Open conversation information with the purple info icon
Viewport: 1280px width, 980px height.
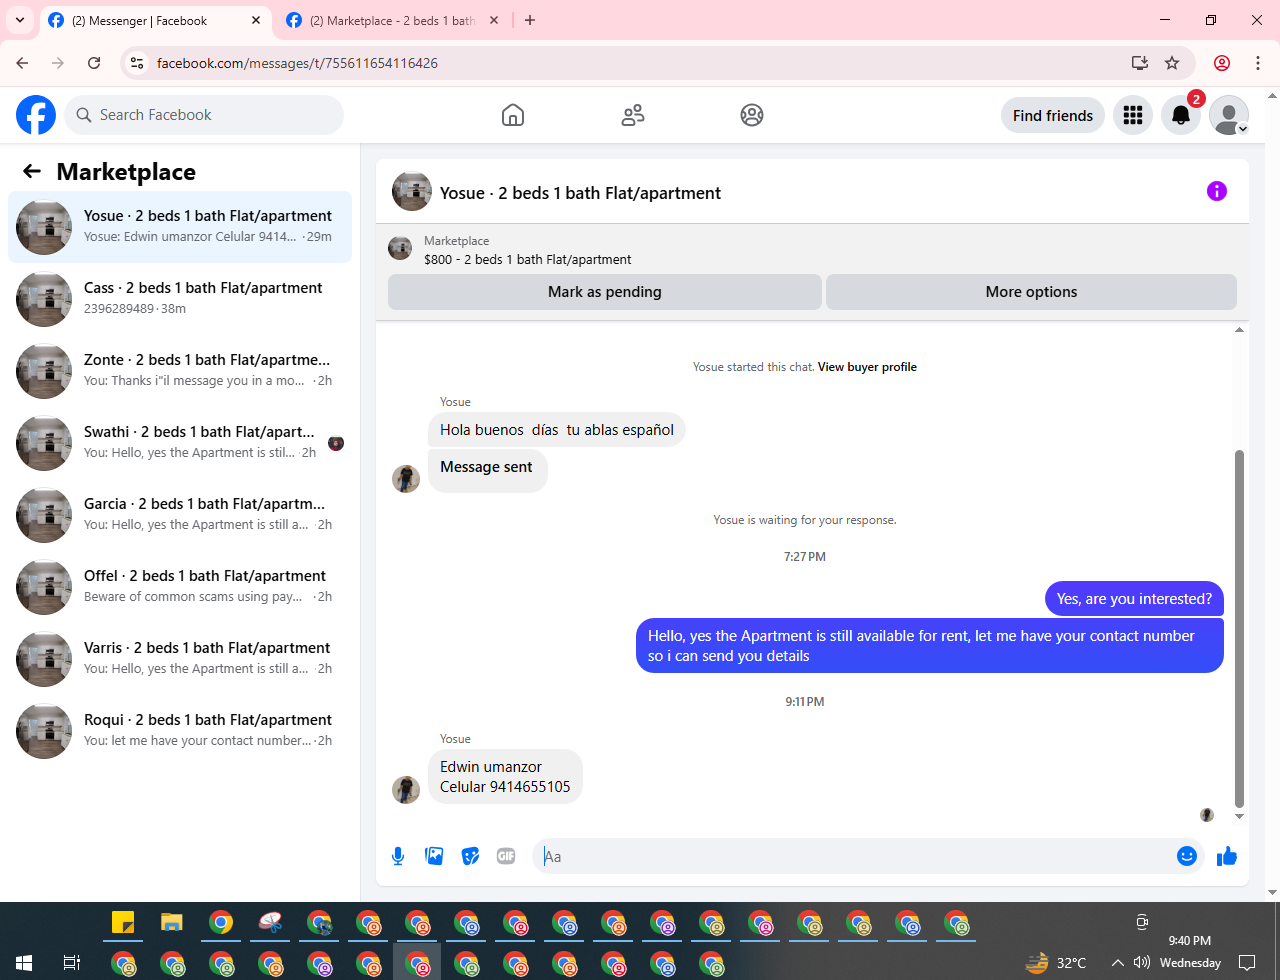(x=1217, y=191)
